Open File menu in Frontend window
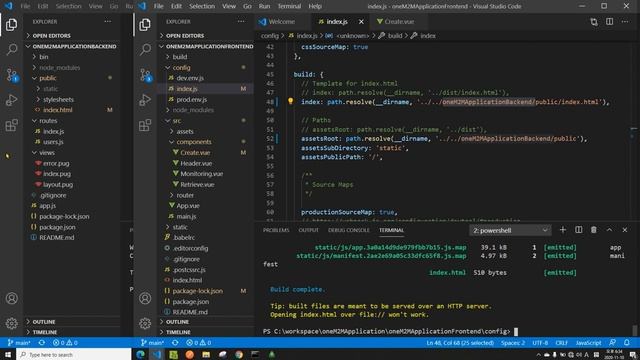Viewport: 640px width, 360px height. (x=158, y=6)
